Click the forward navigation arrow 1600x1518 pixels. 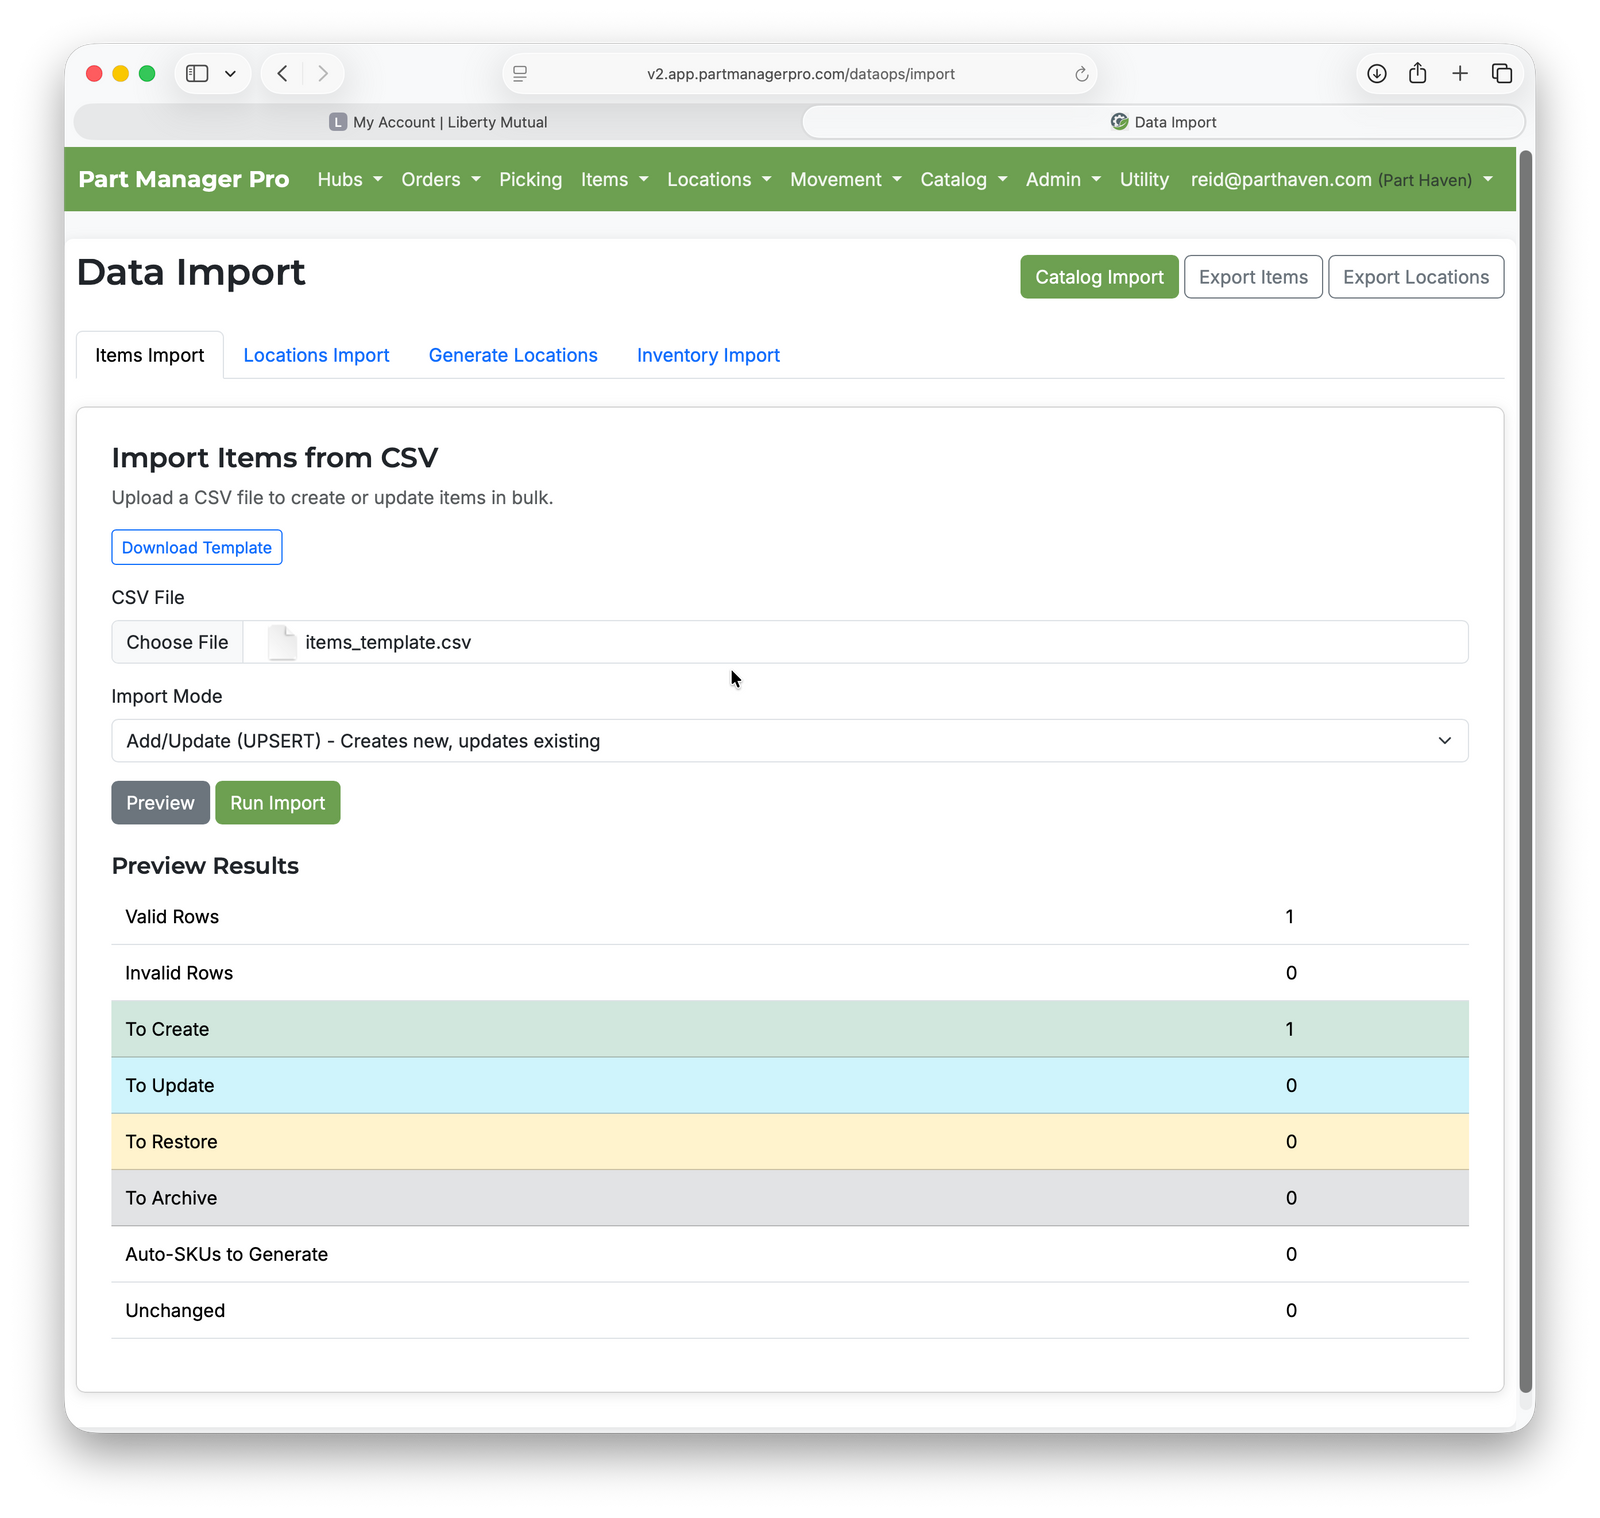322,73
